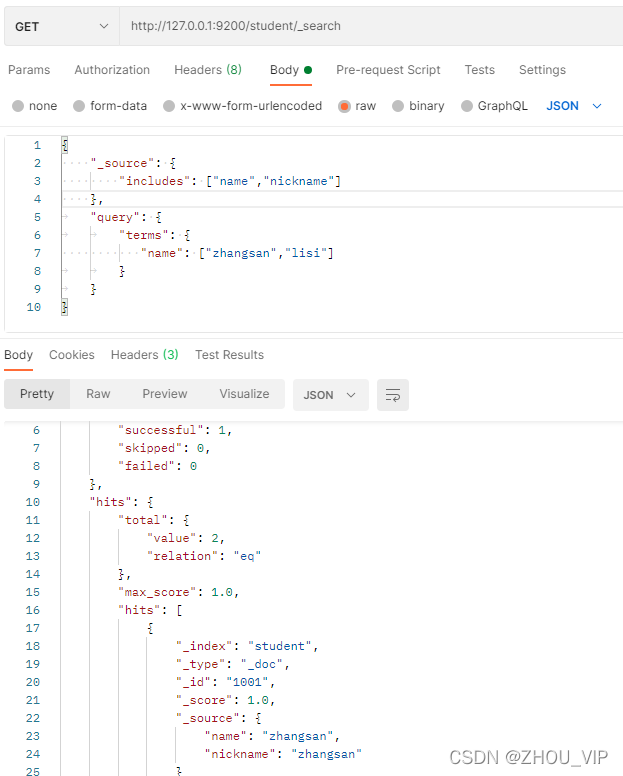
Task: Click the request URL input field
Action: click(371, 26)
